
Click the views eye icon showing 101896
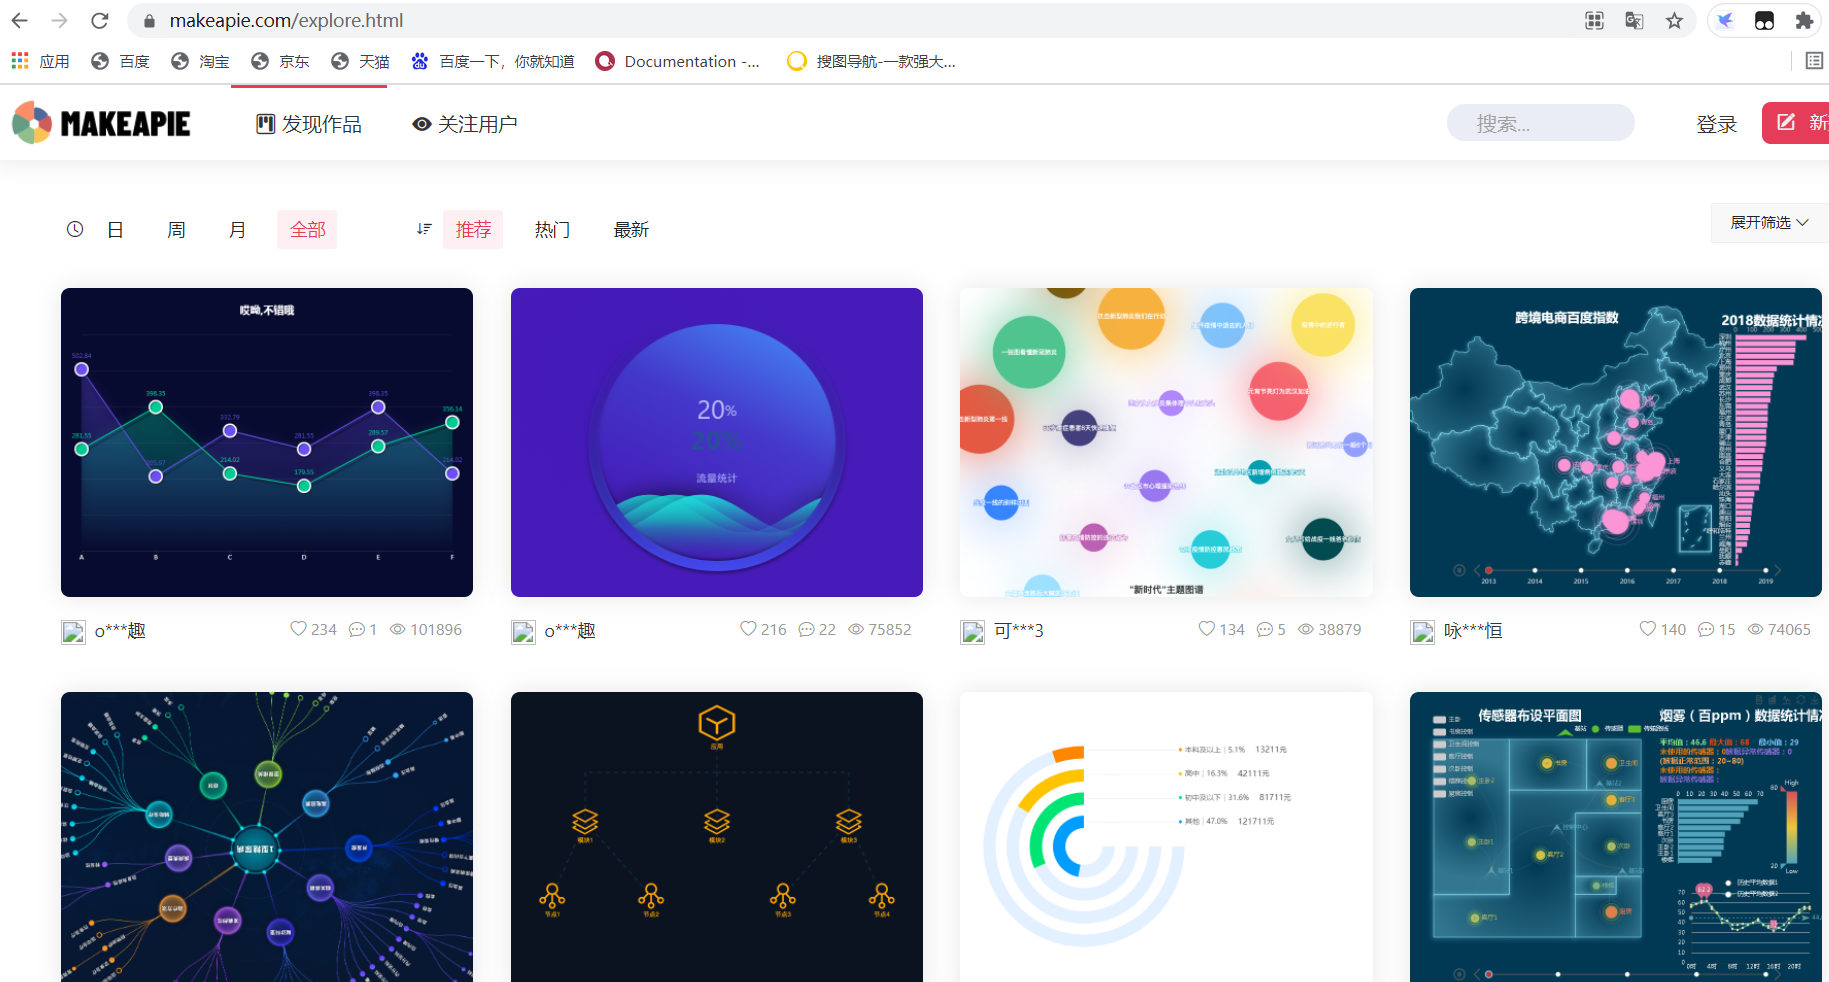(397, 629)
